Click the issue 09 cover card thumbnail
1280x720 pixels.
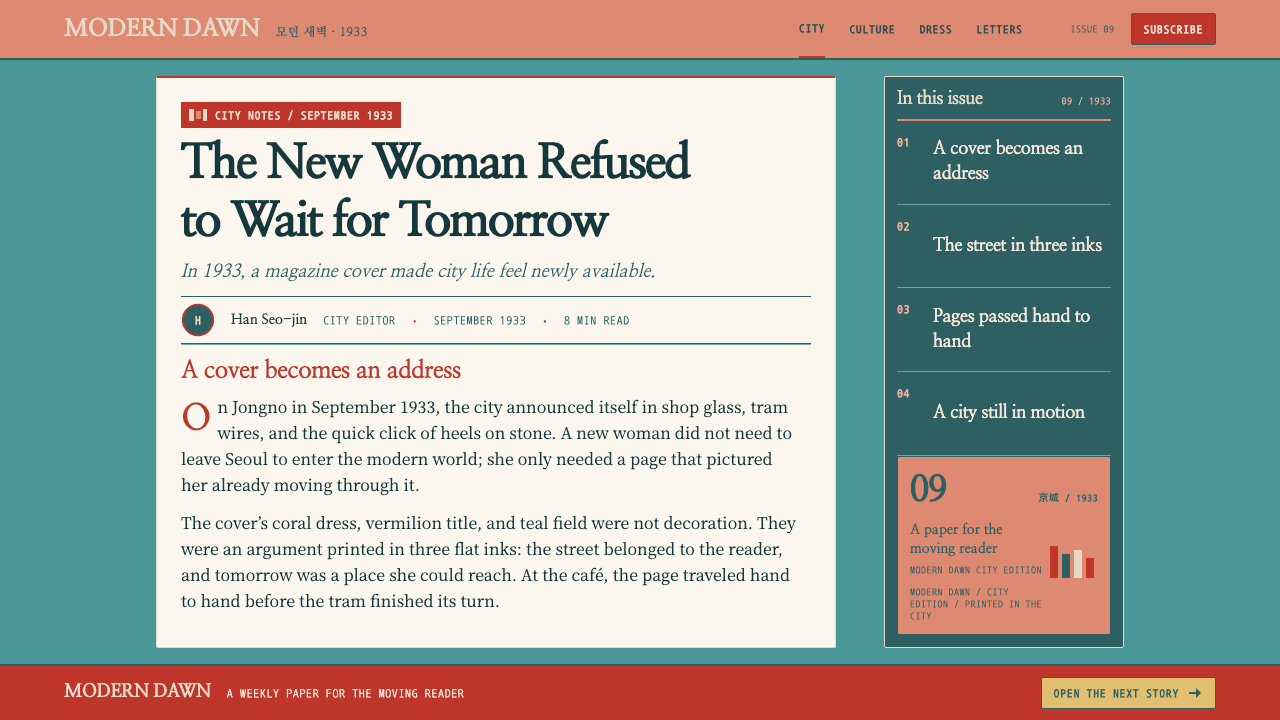click(x=1004, y=545)
